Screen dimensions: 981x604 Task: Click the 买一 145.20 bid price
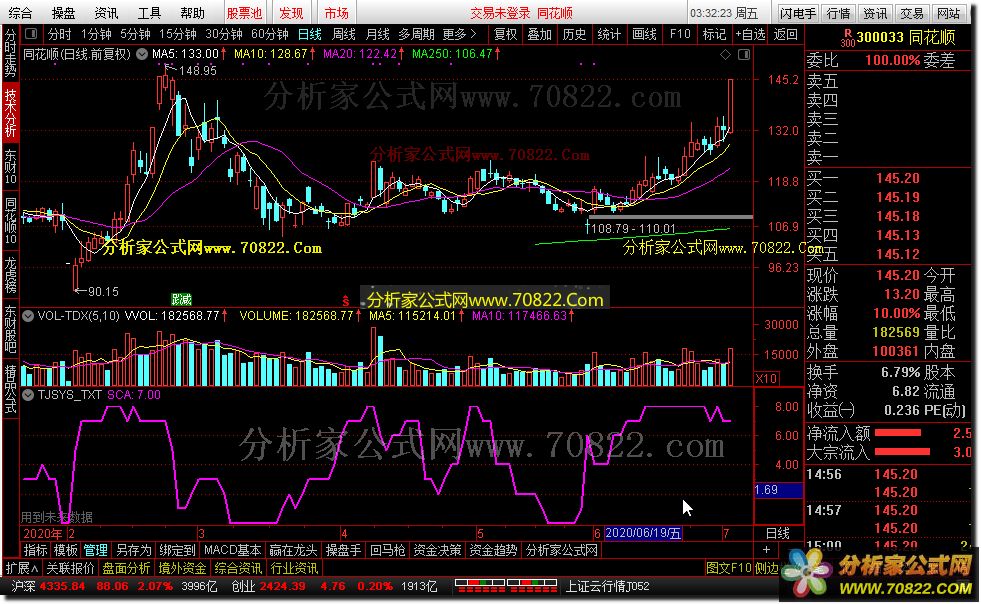898,178
